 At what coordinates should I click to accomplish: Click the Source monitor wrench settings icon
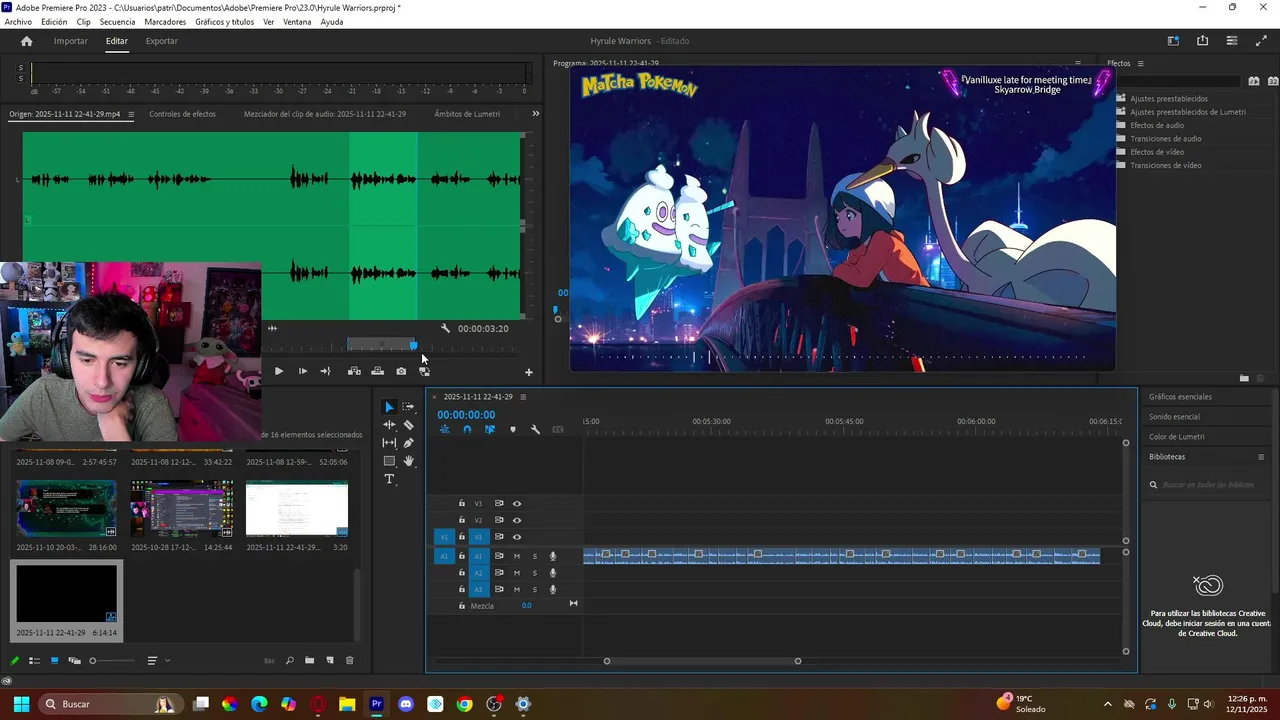click(x=445, y=328)
